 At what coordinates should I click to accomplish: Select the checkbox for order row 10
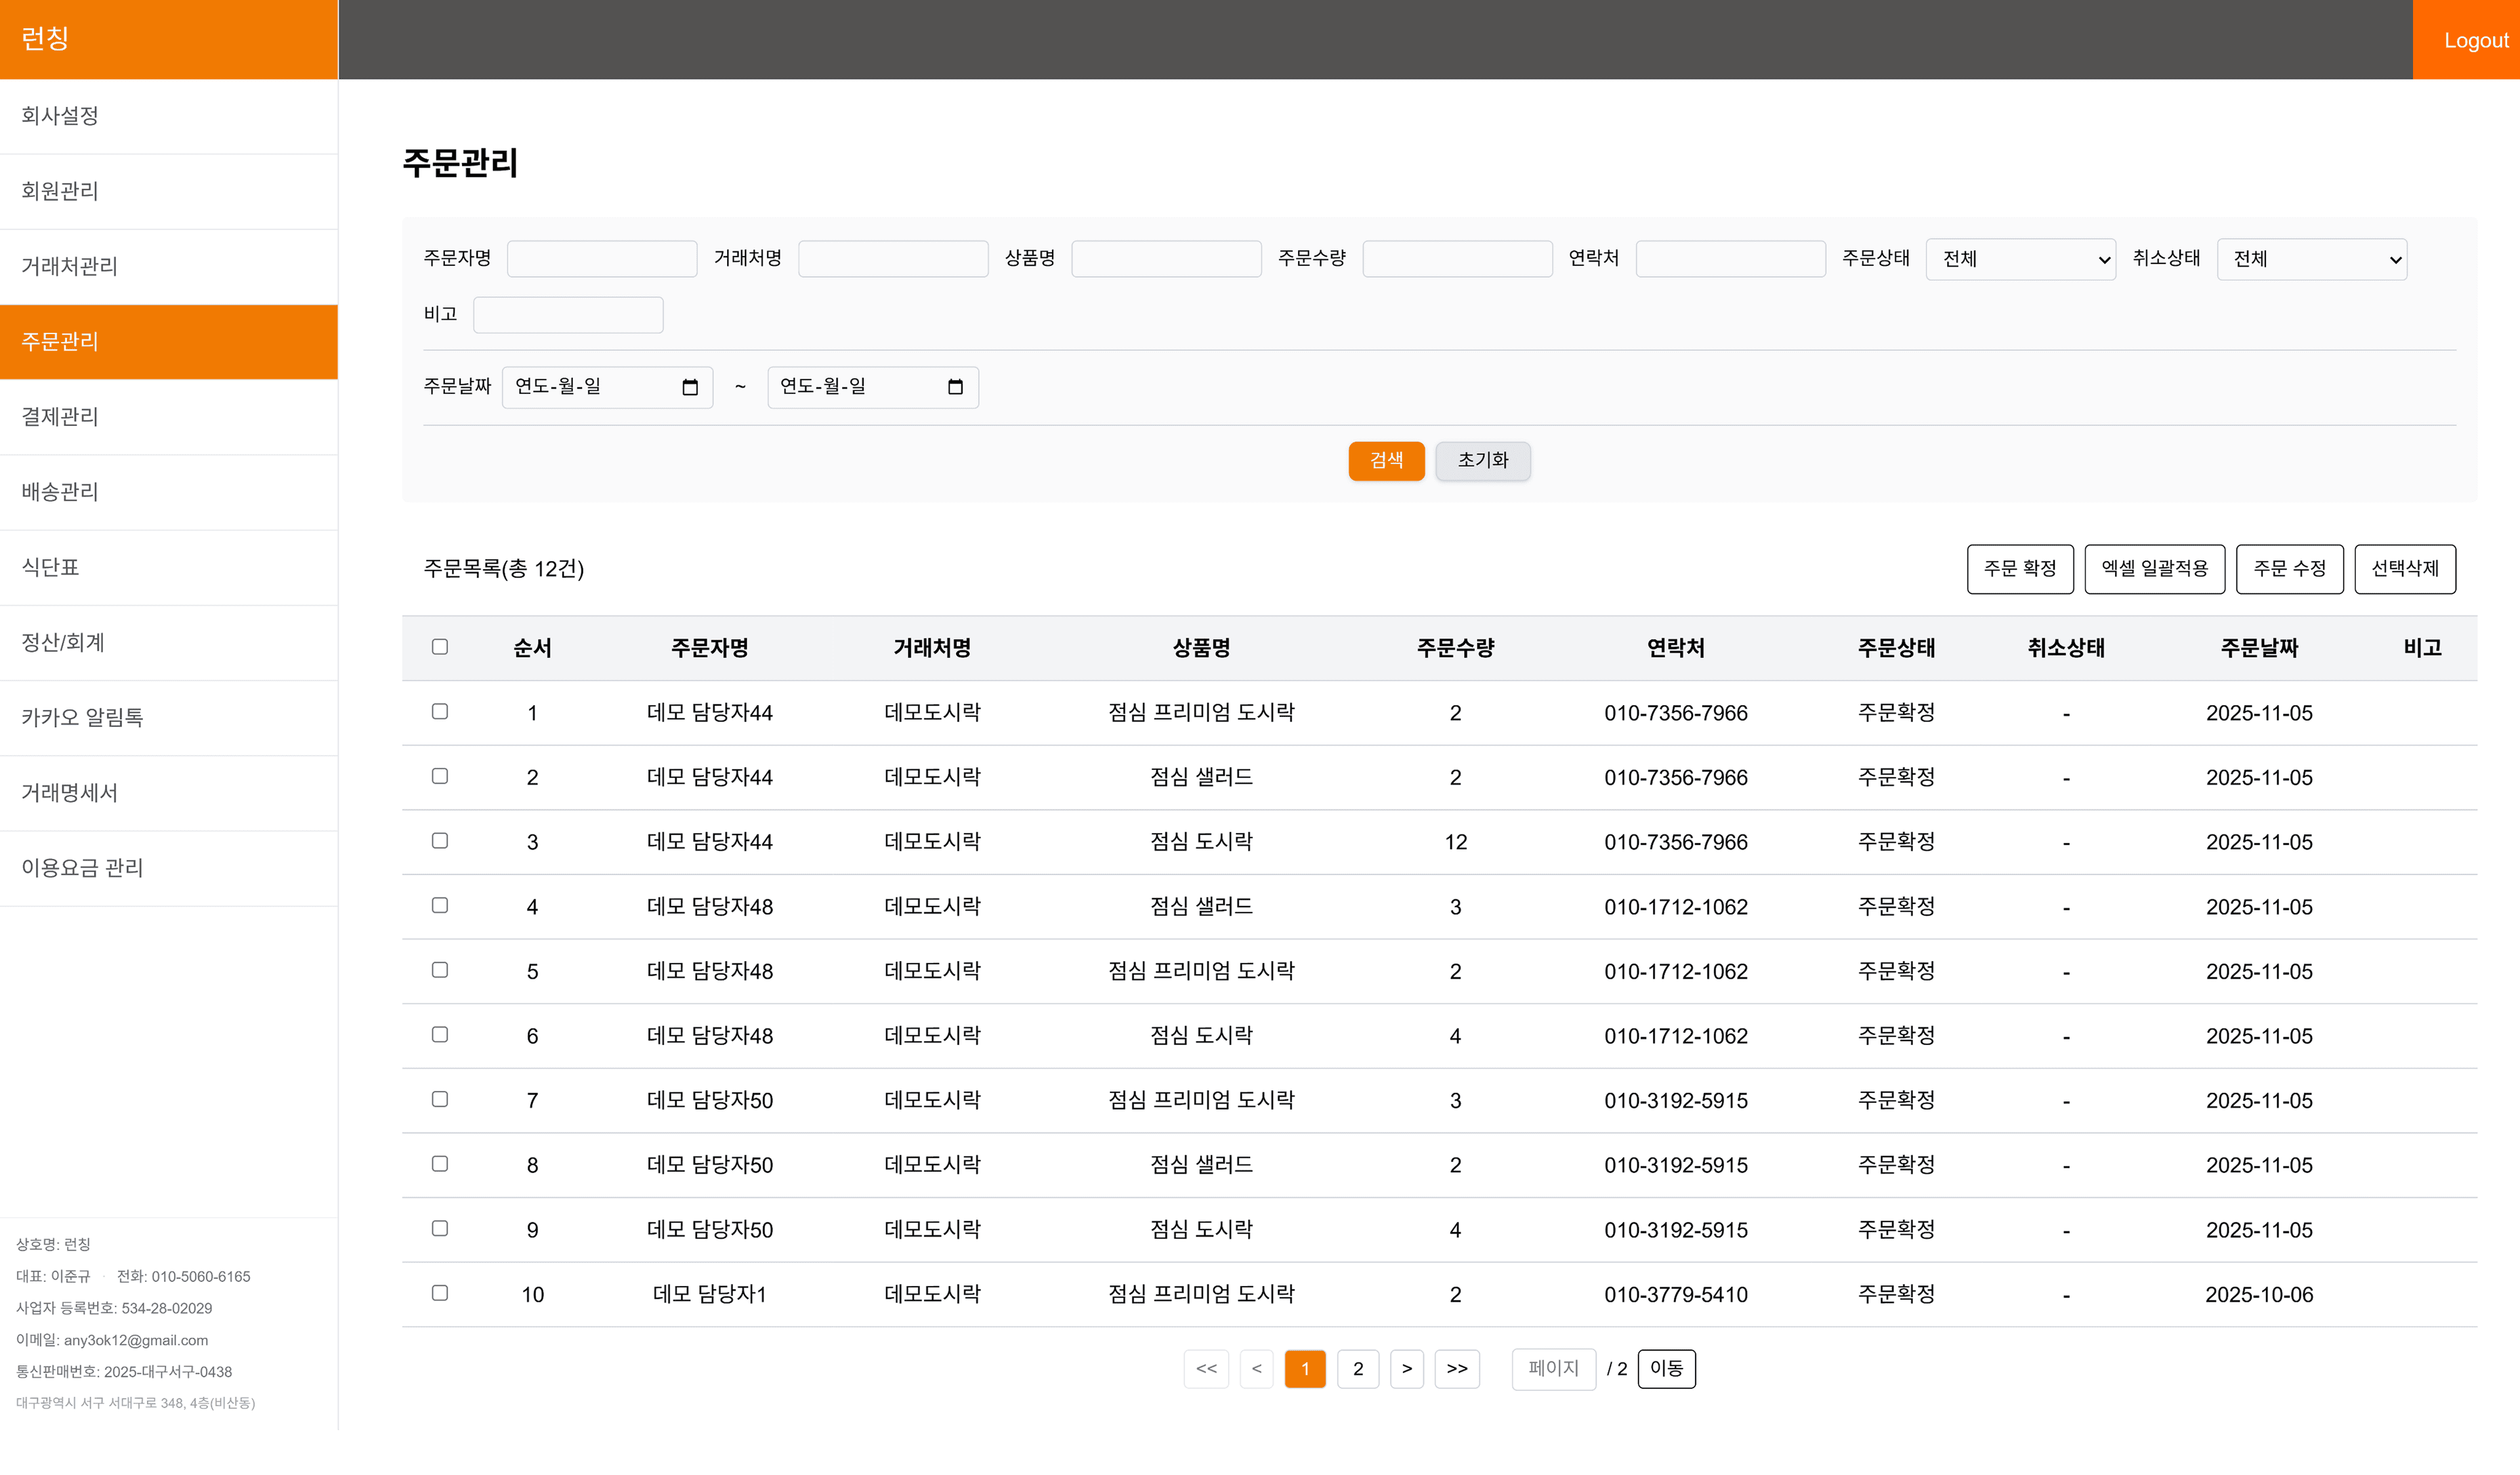click(x=439, y=1293)
